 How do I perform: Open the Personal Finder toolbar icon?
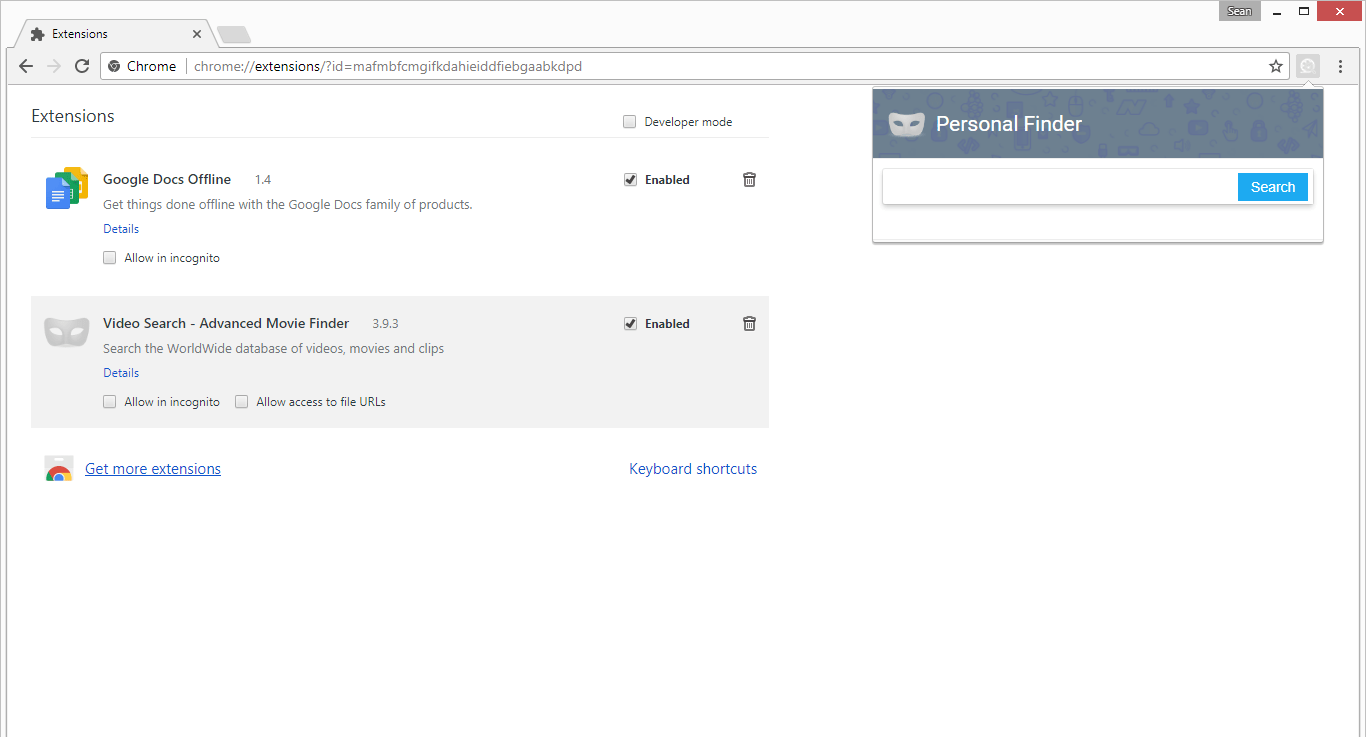(1308, 66)
